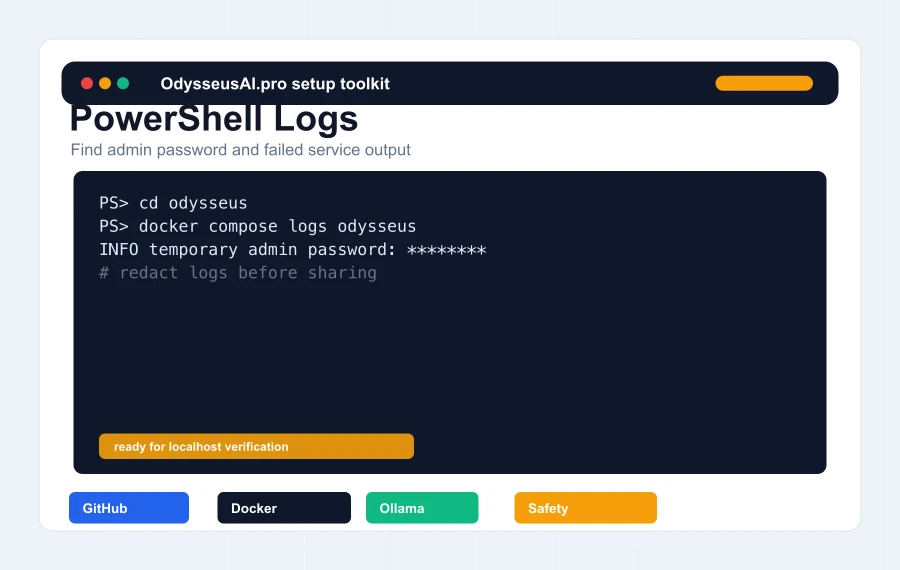Click the 'ready for localhost verification' banner
900x570 pixels.
click(257, 446)
